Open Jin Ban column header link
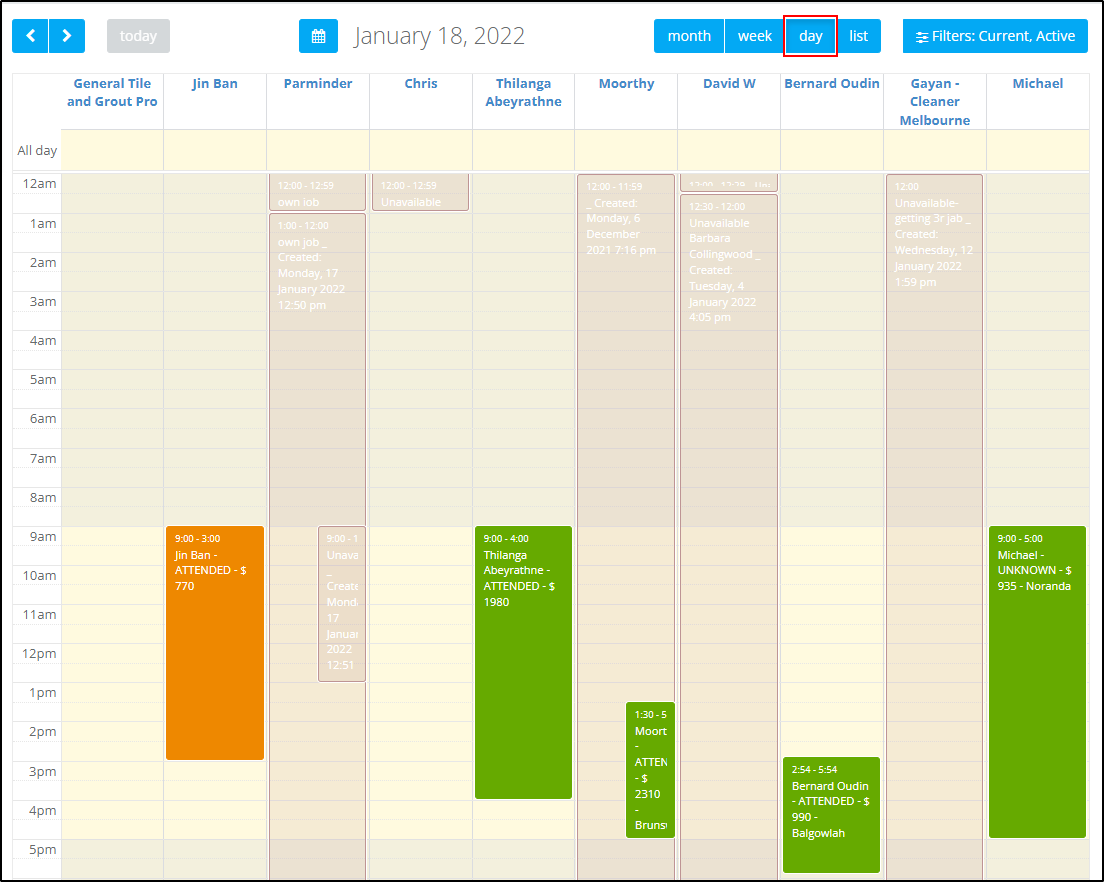 click(215, 83)
